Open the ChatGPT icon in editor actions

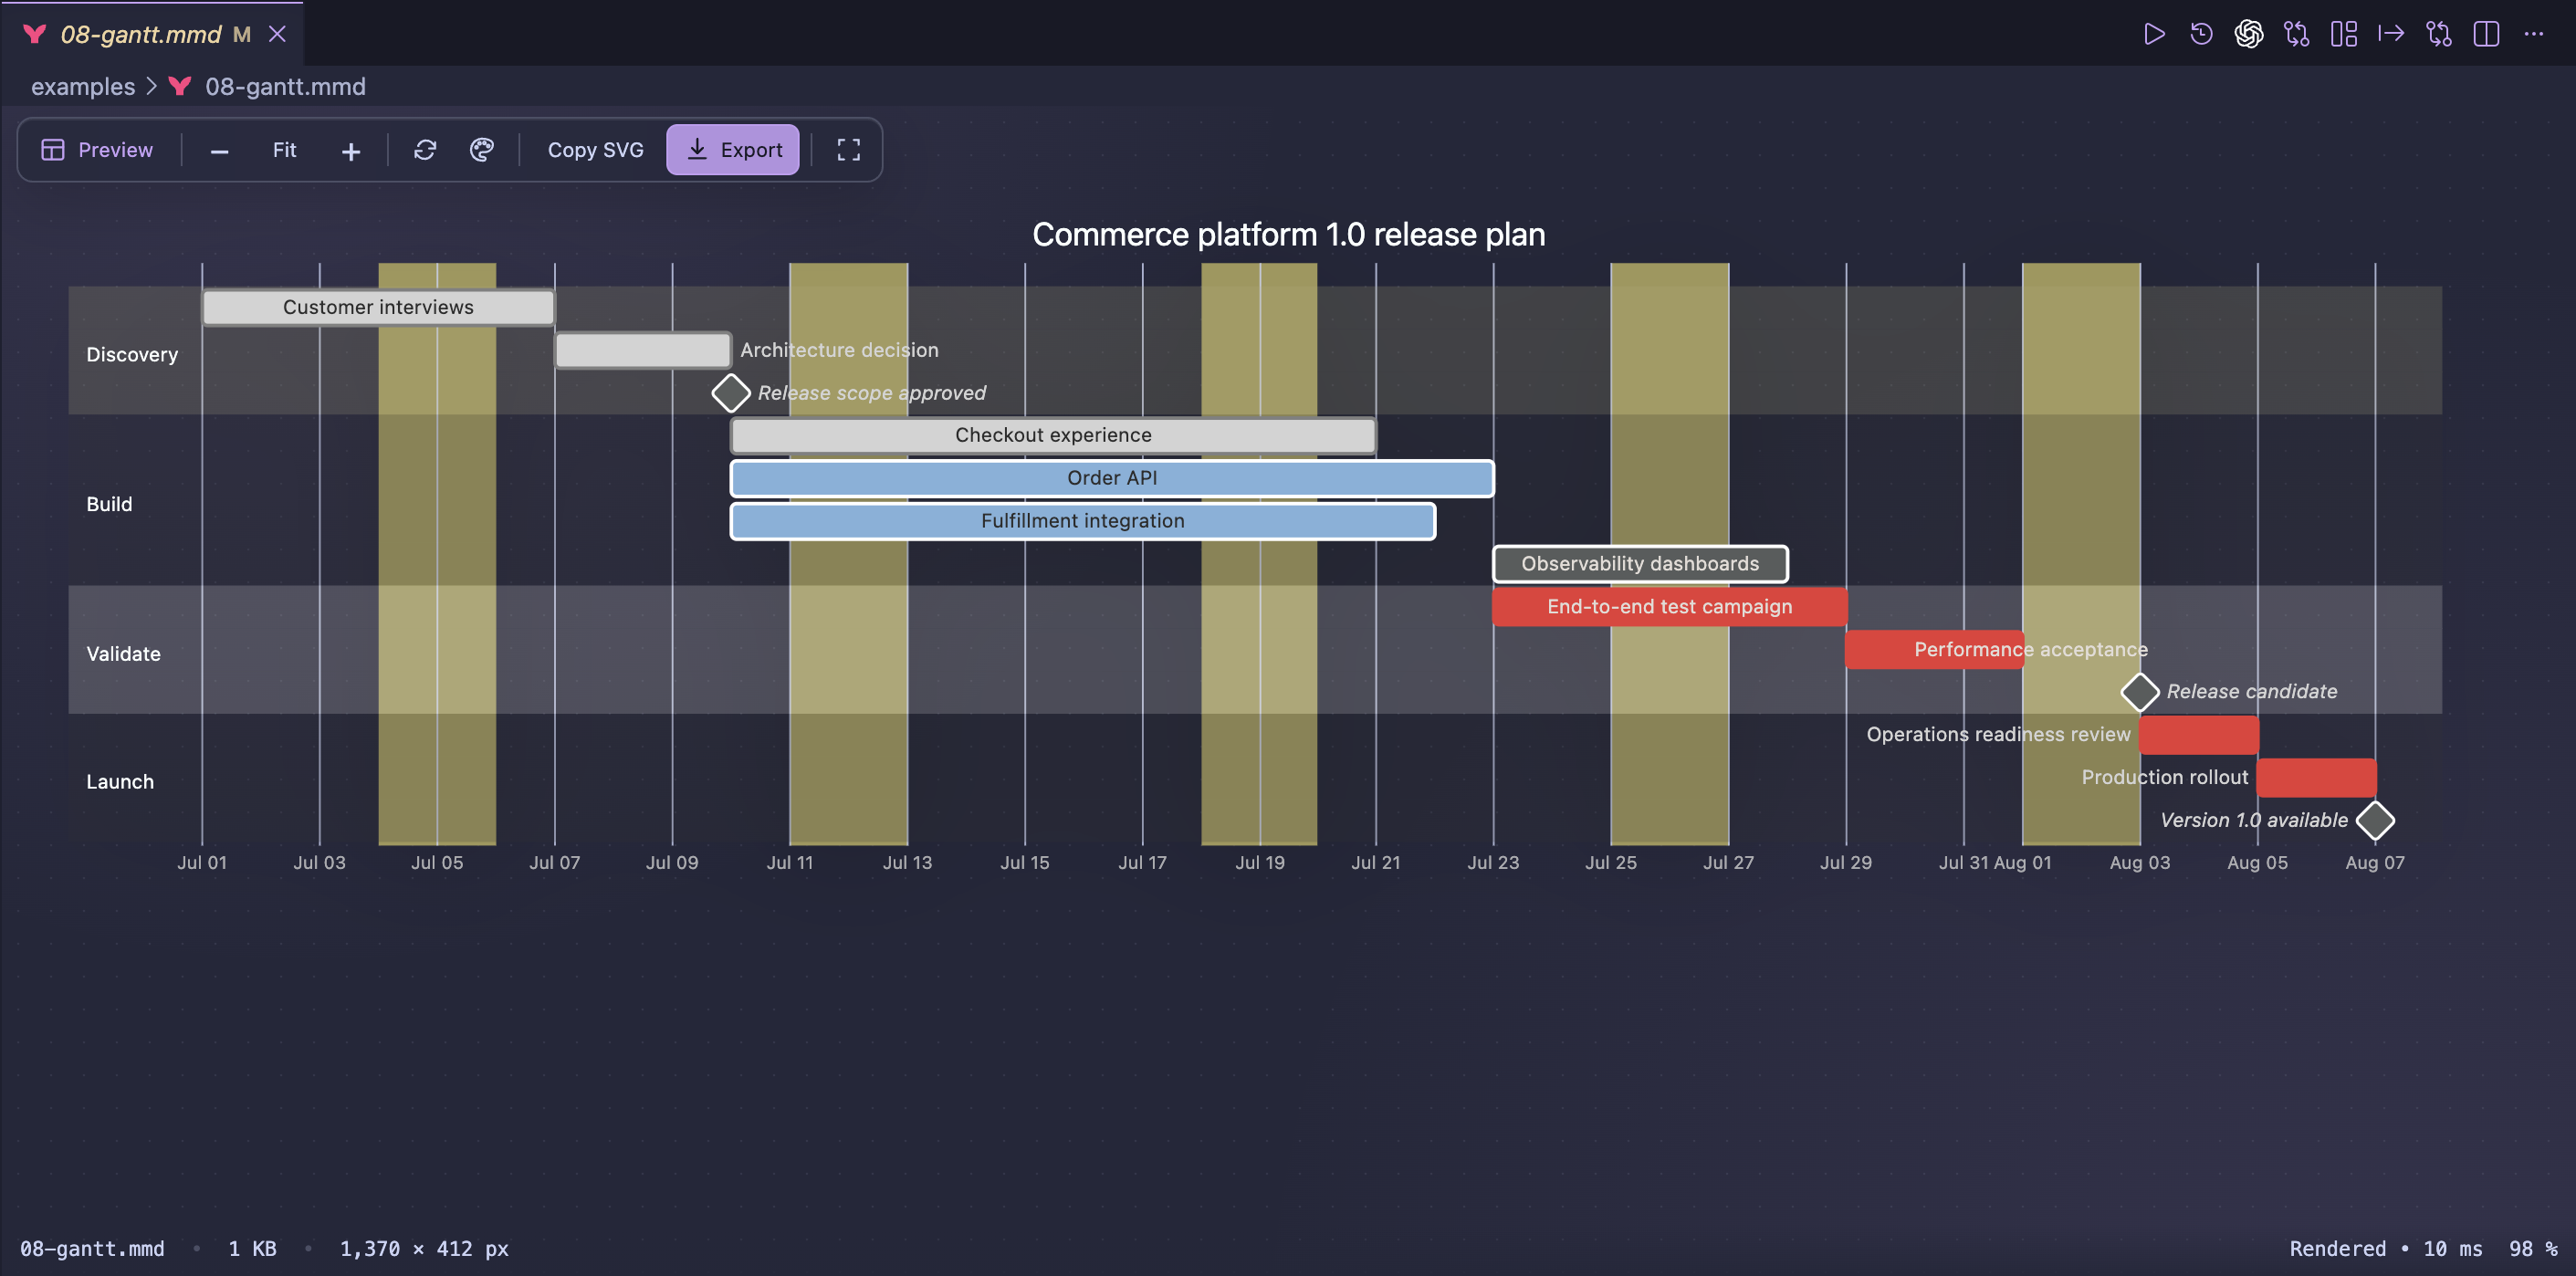point(2249,34)
